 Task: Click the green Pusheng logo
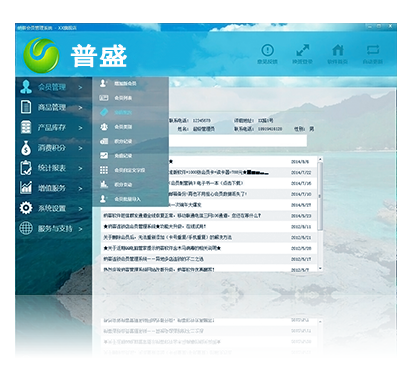41,55
